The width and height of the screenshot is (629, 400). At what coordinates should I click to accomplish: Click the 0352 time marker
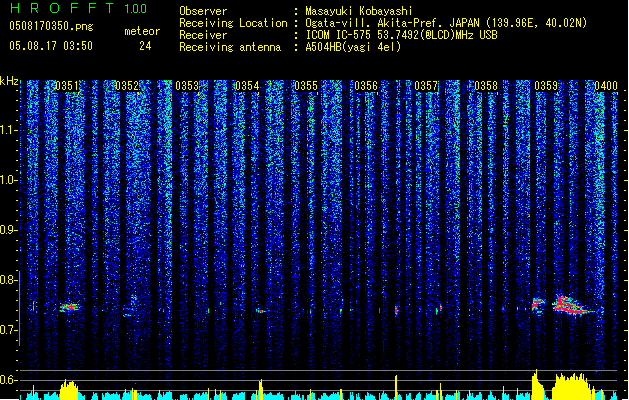click(x=127, y=86)
